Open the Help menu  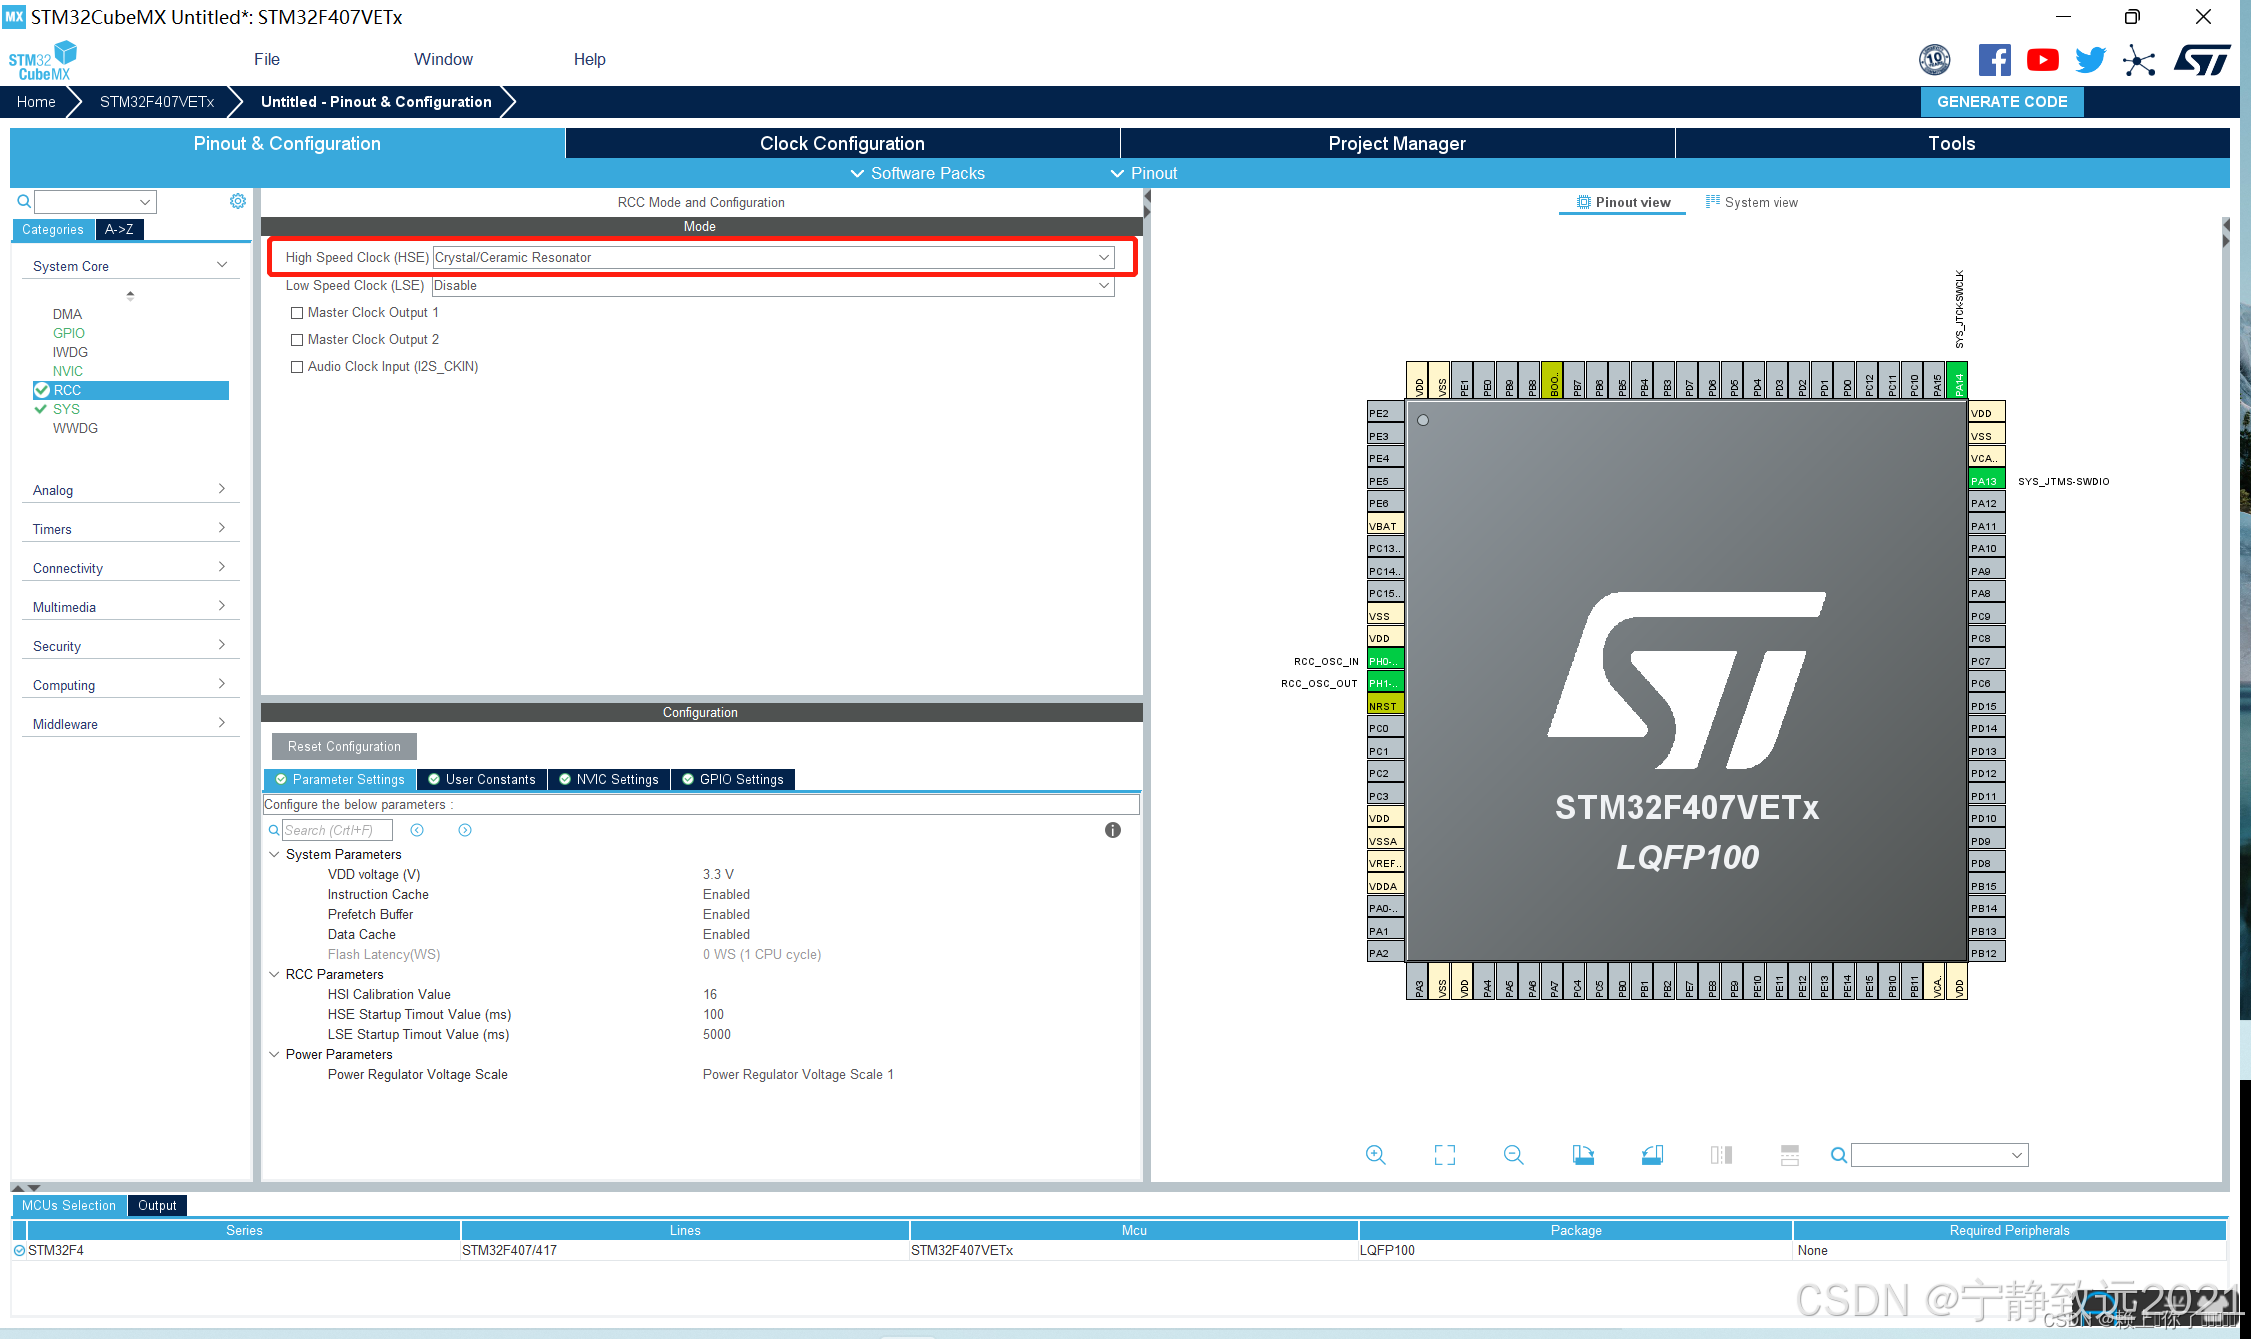(589, 59)
